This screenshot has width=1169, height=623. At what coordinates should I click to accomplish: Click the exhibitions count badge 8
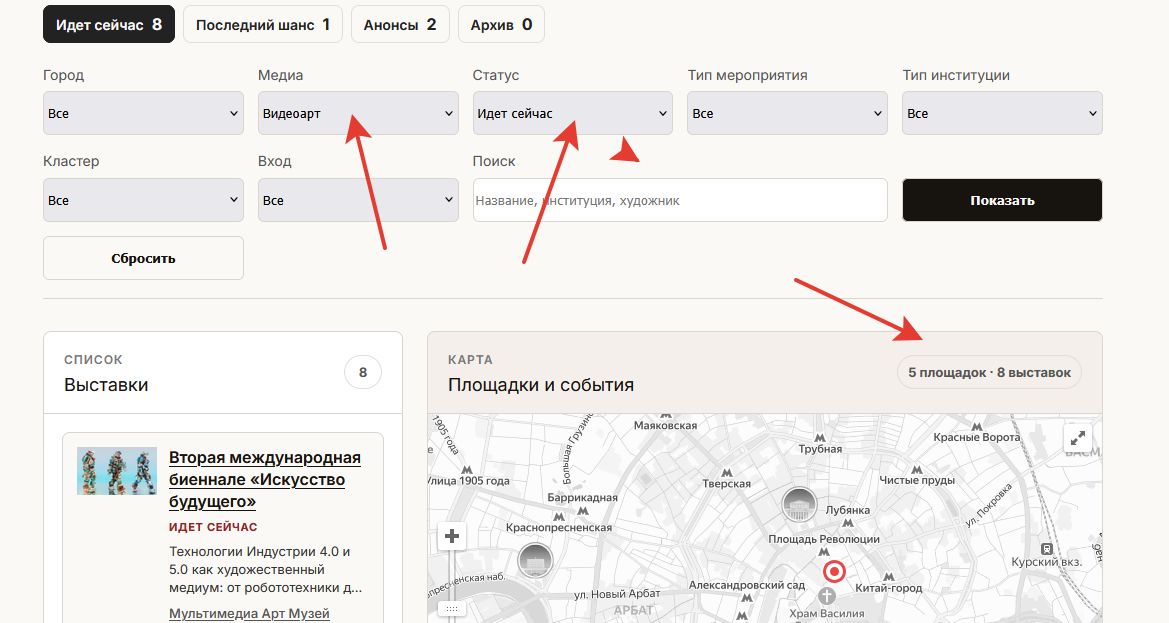click(x=363, y=373)
